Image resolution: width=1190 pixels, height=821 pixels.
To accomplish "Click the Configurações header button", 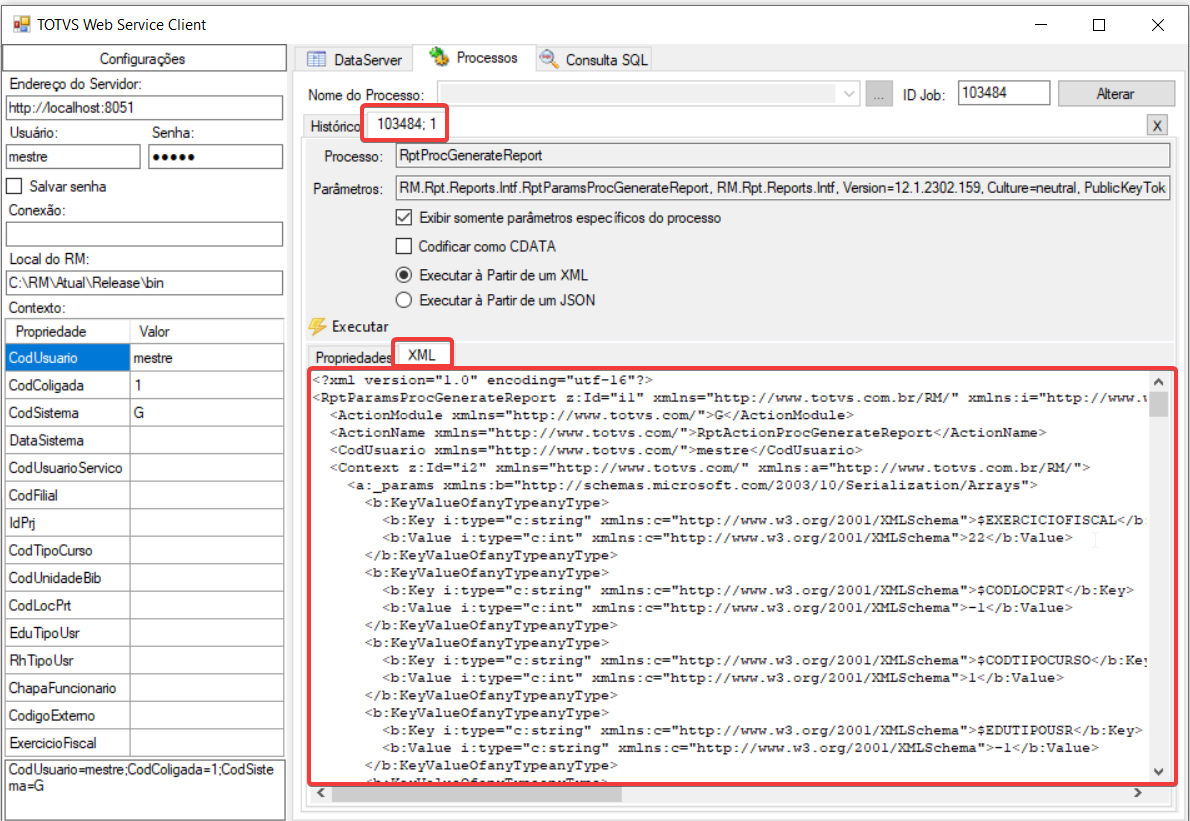I will 143,58.
